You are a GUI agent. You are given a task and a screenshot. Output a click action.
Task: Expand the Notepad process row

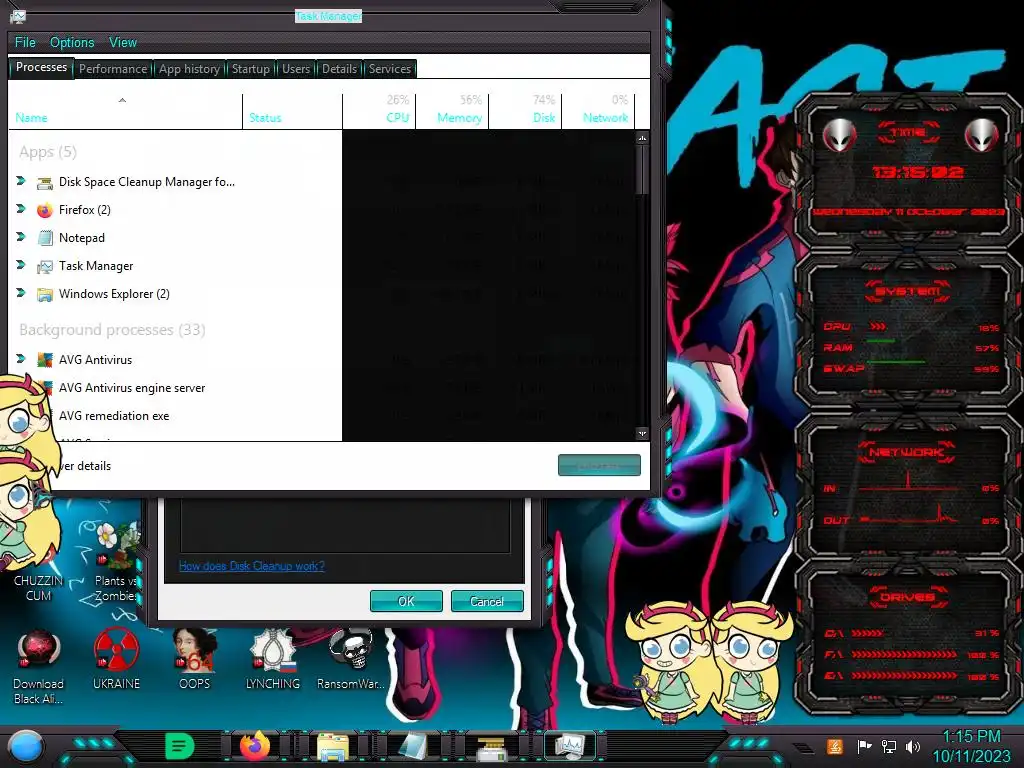(x=21, y=237)
